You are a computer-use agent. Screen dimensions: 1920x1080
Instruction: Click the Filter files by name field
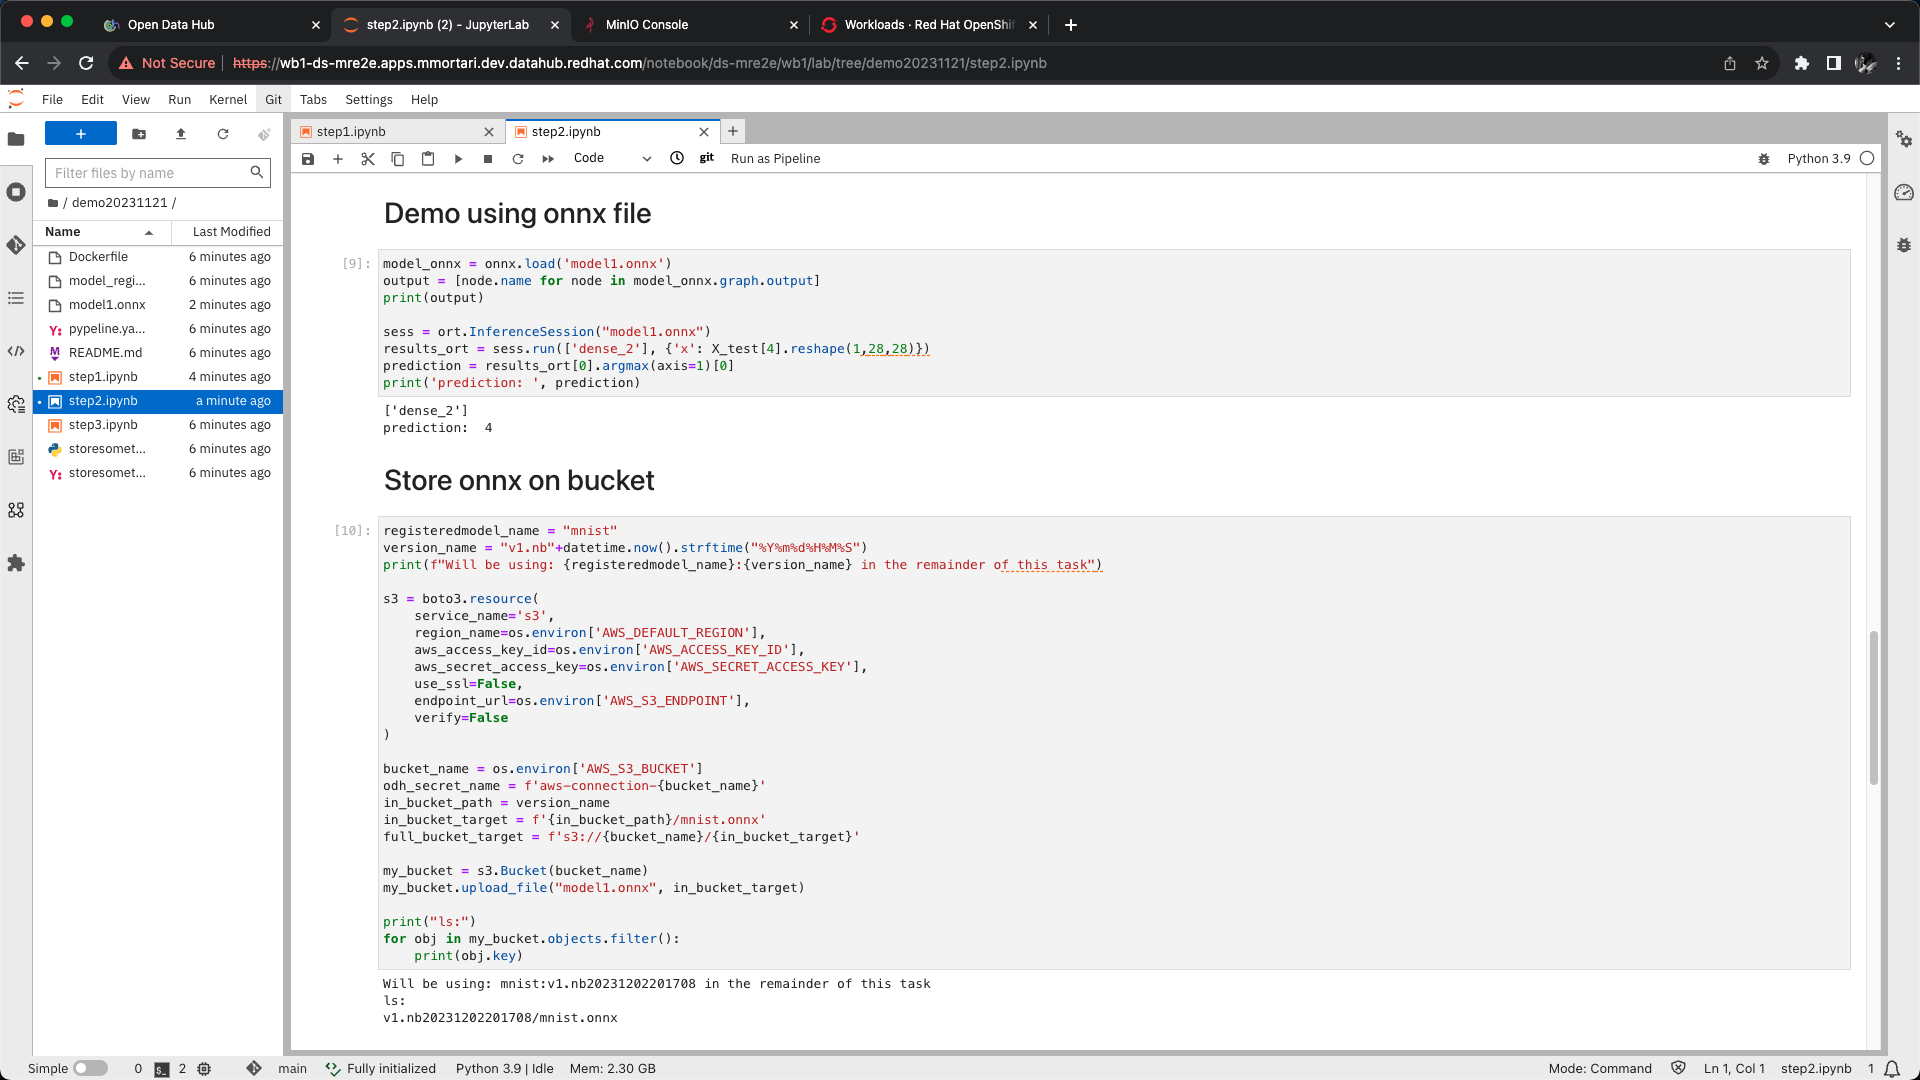(150, 173)
